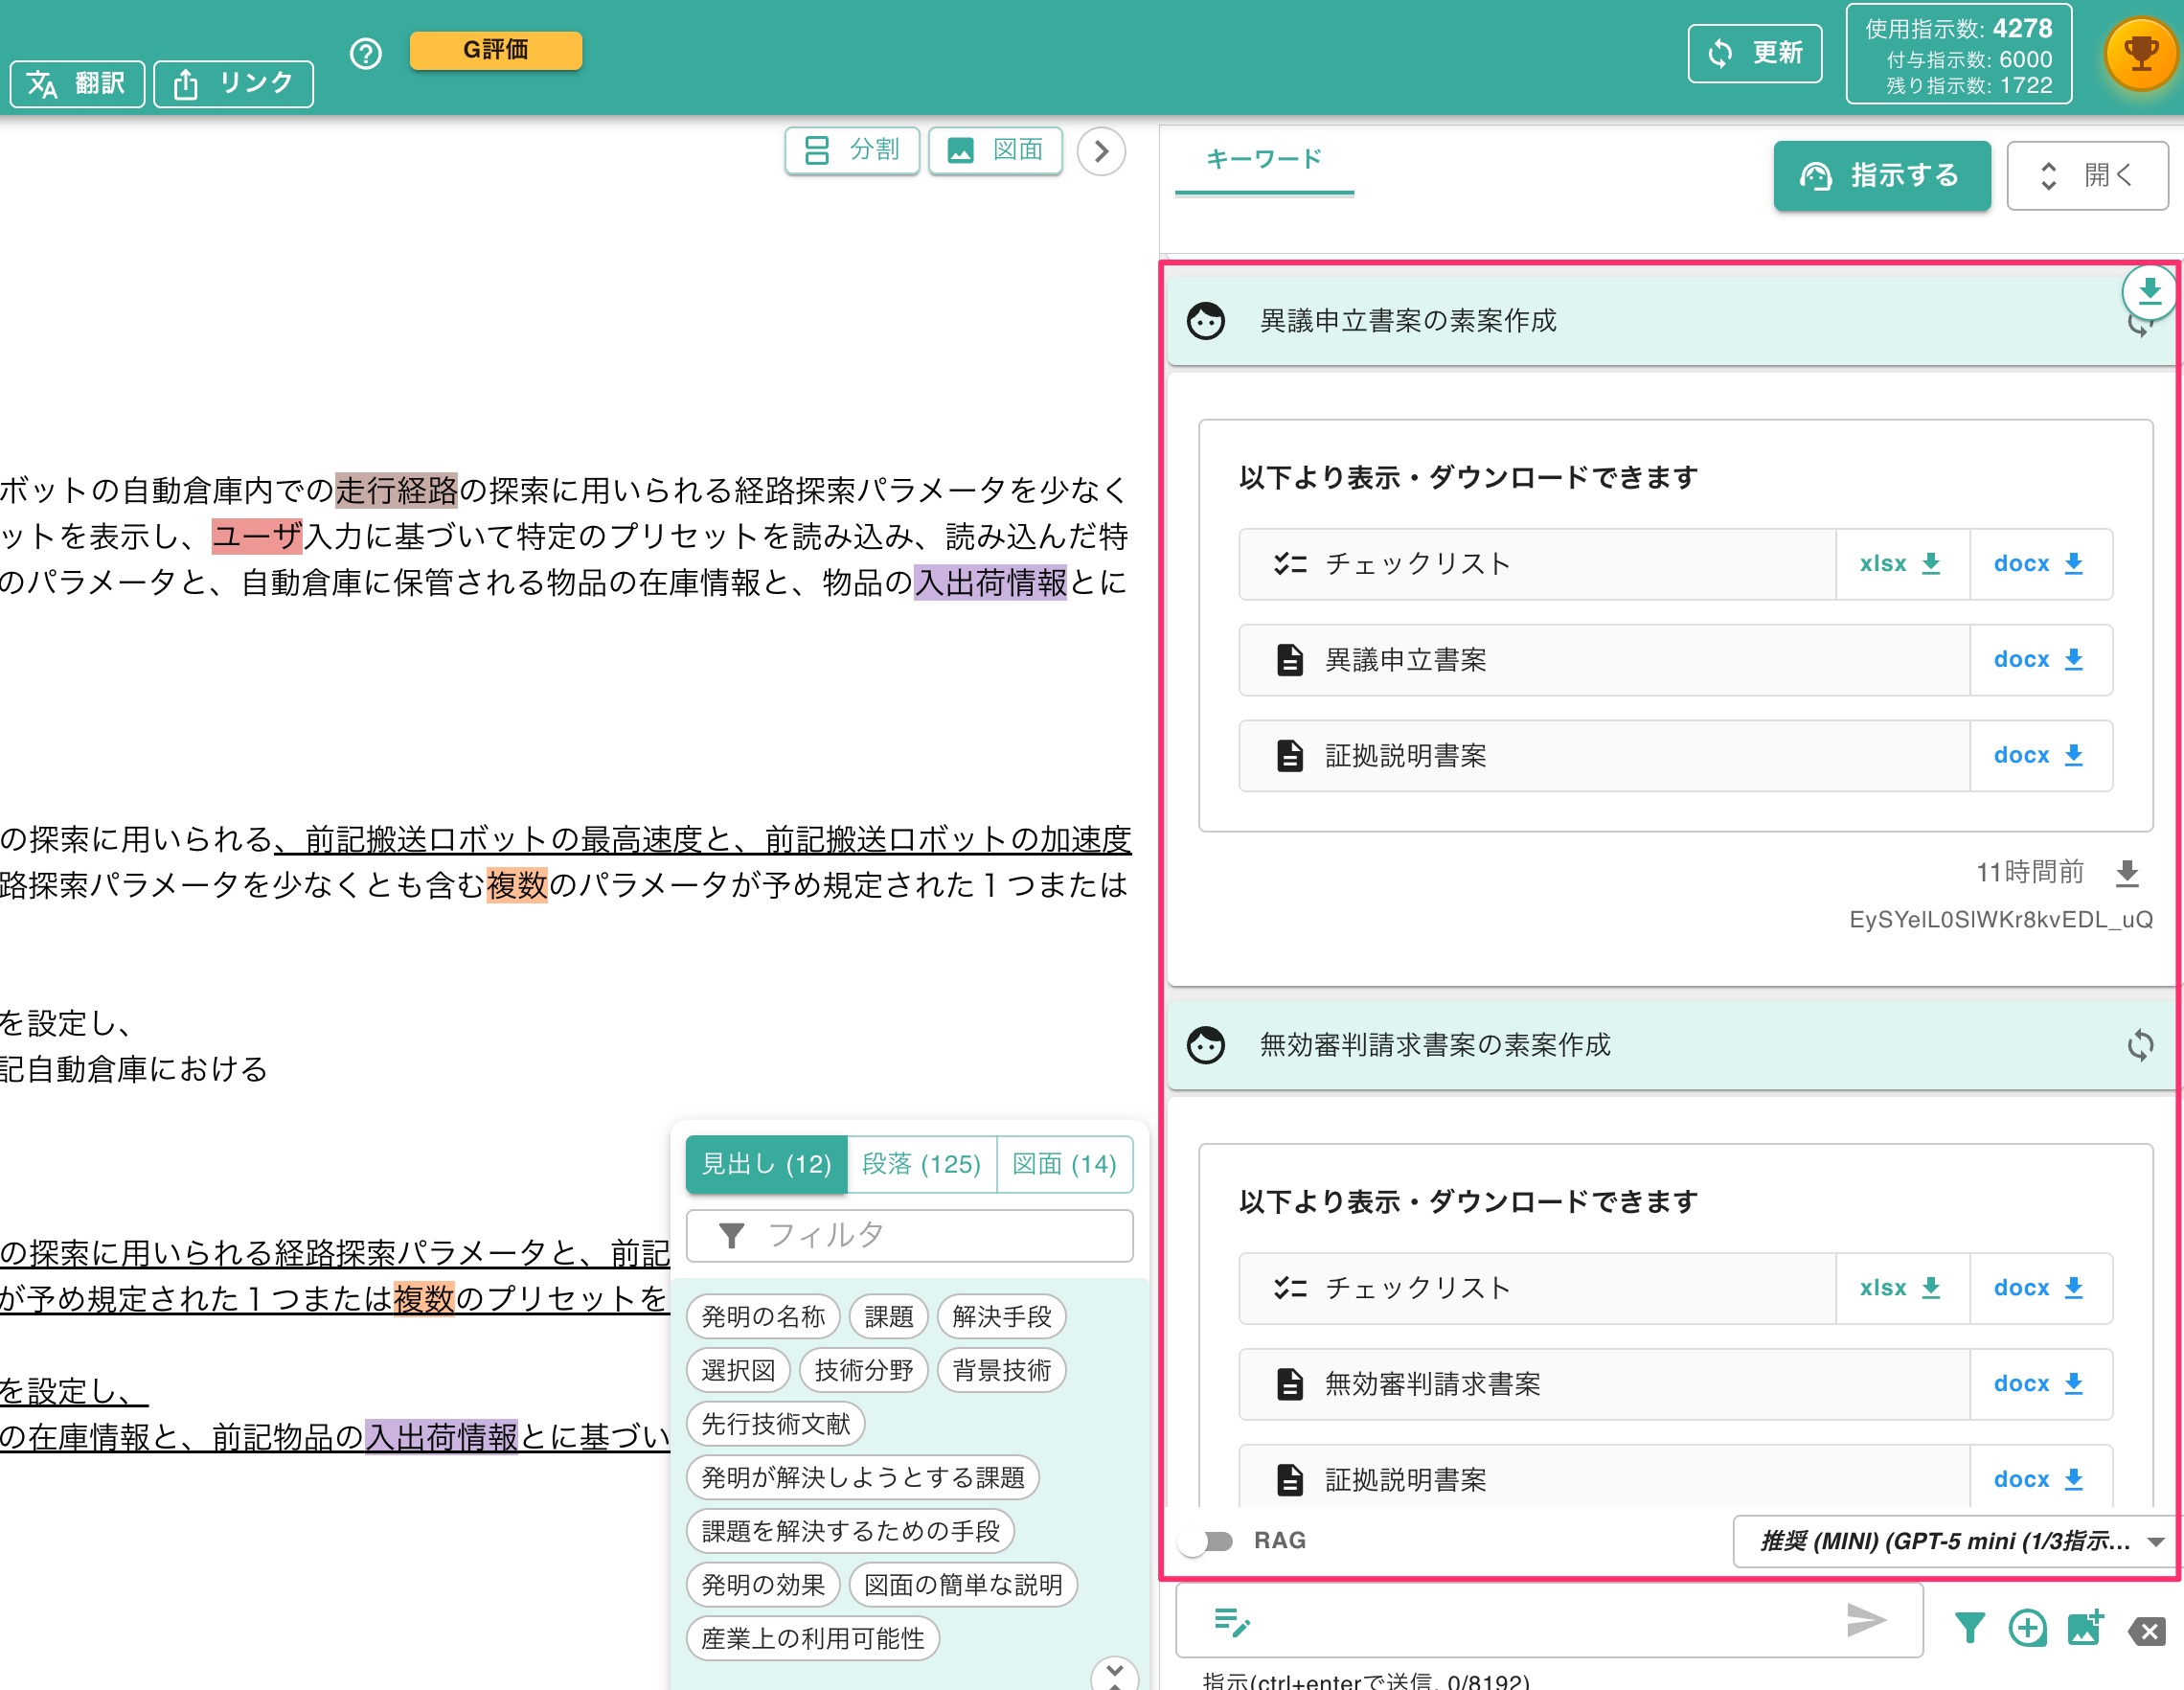This screenshot has width=2184, height=1690.
Task: Select the 解決手段 heading chip
Action: click(x=1001, y=1316)
